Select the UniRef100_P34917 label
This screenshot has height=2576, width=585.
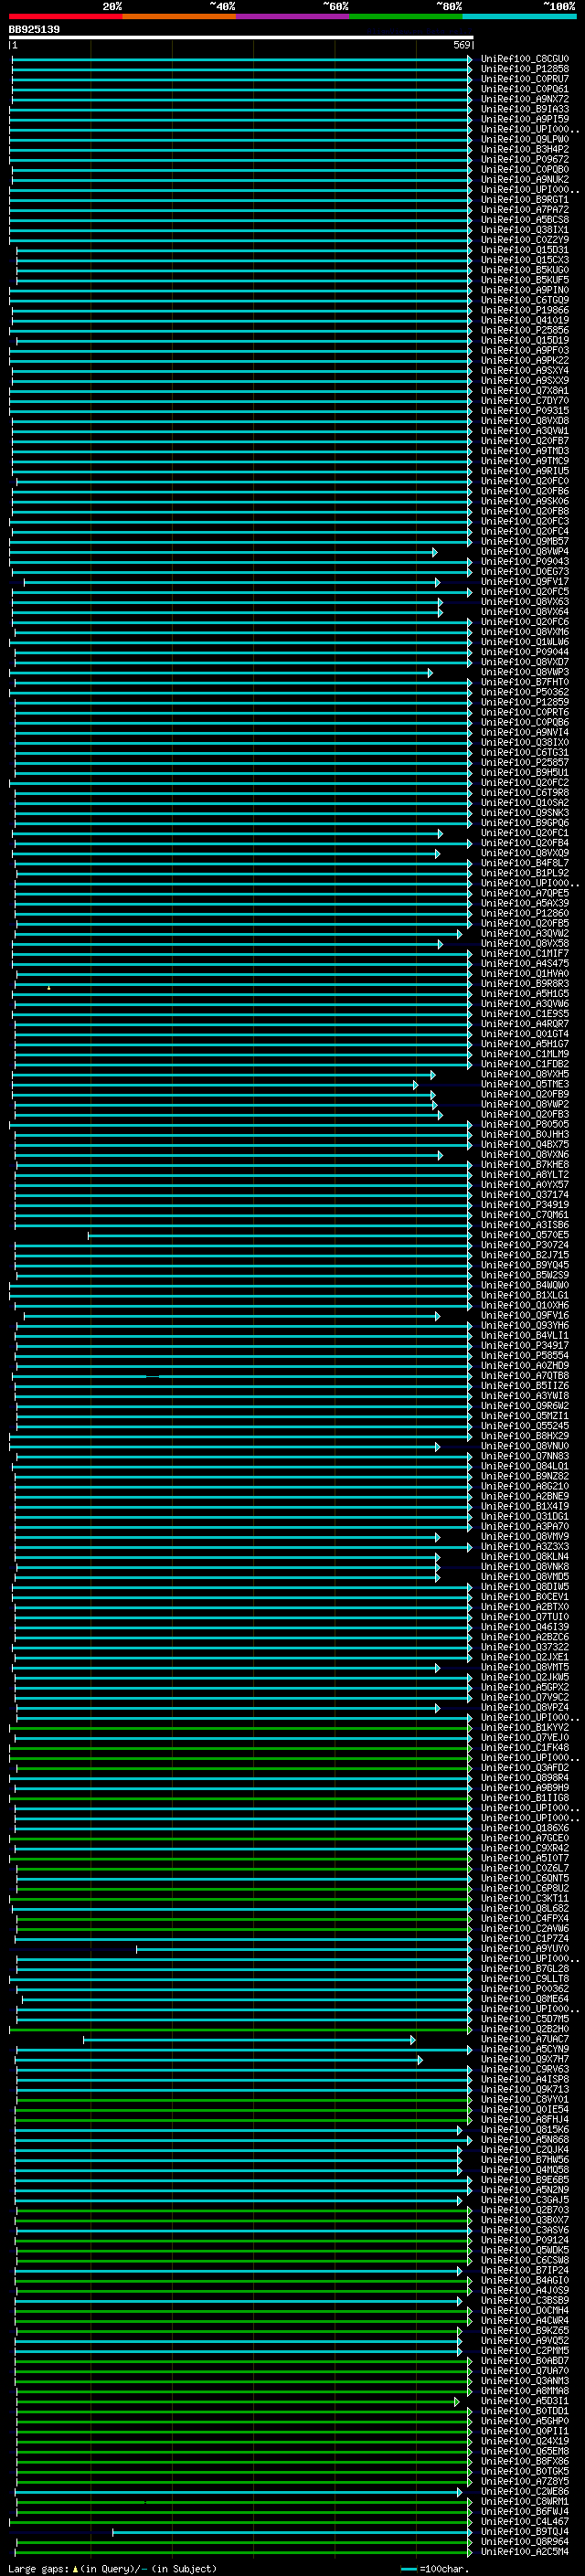tap(524, 1346)
